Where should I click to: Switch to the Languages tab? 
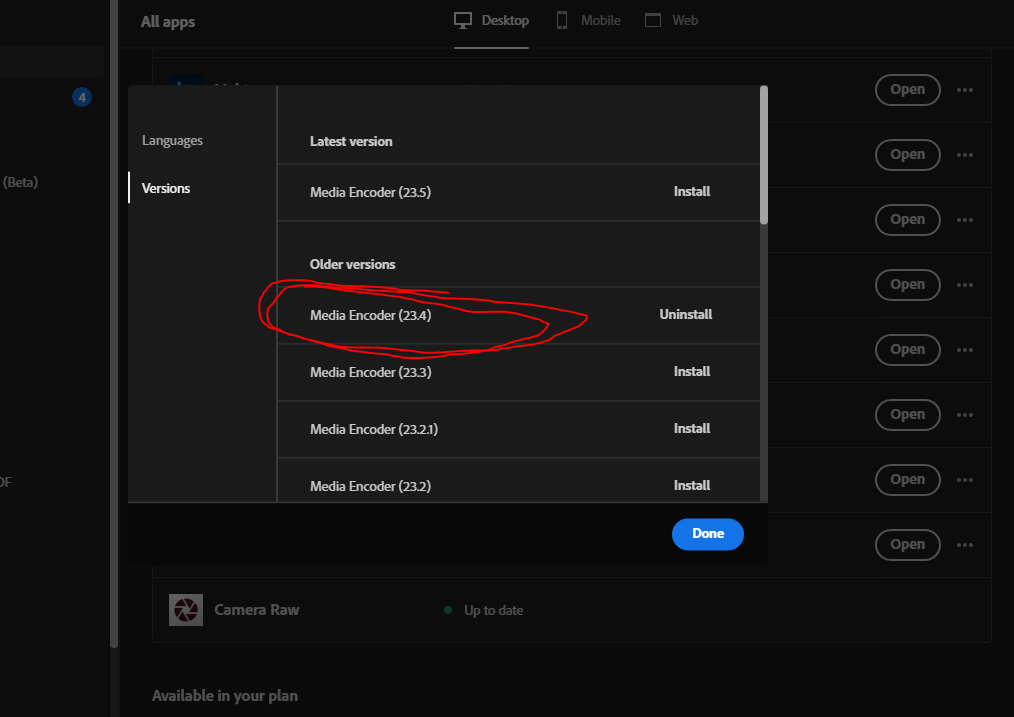172,140
